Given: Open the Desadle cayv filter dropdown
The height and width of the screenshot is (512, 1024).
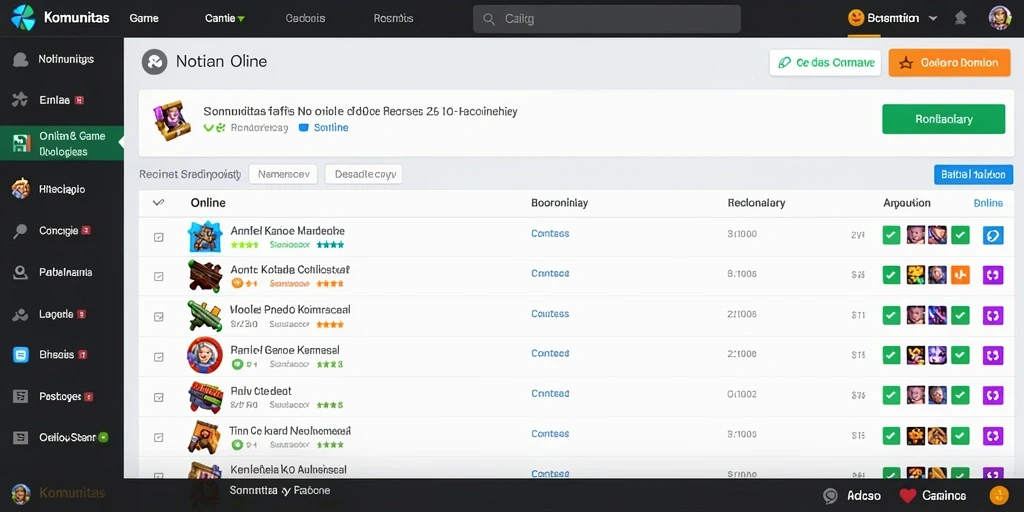Looking at the screenshot, I should 364,174.
